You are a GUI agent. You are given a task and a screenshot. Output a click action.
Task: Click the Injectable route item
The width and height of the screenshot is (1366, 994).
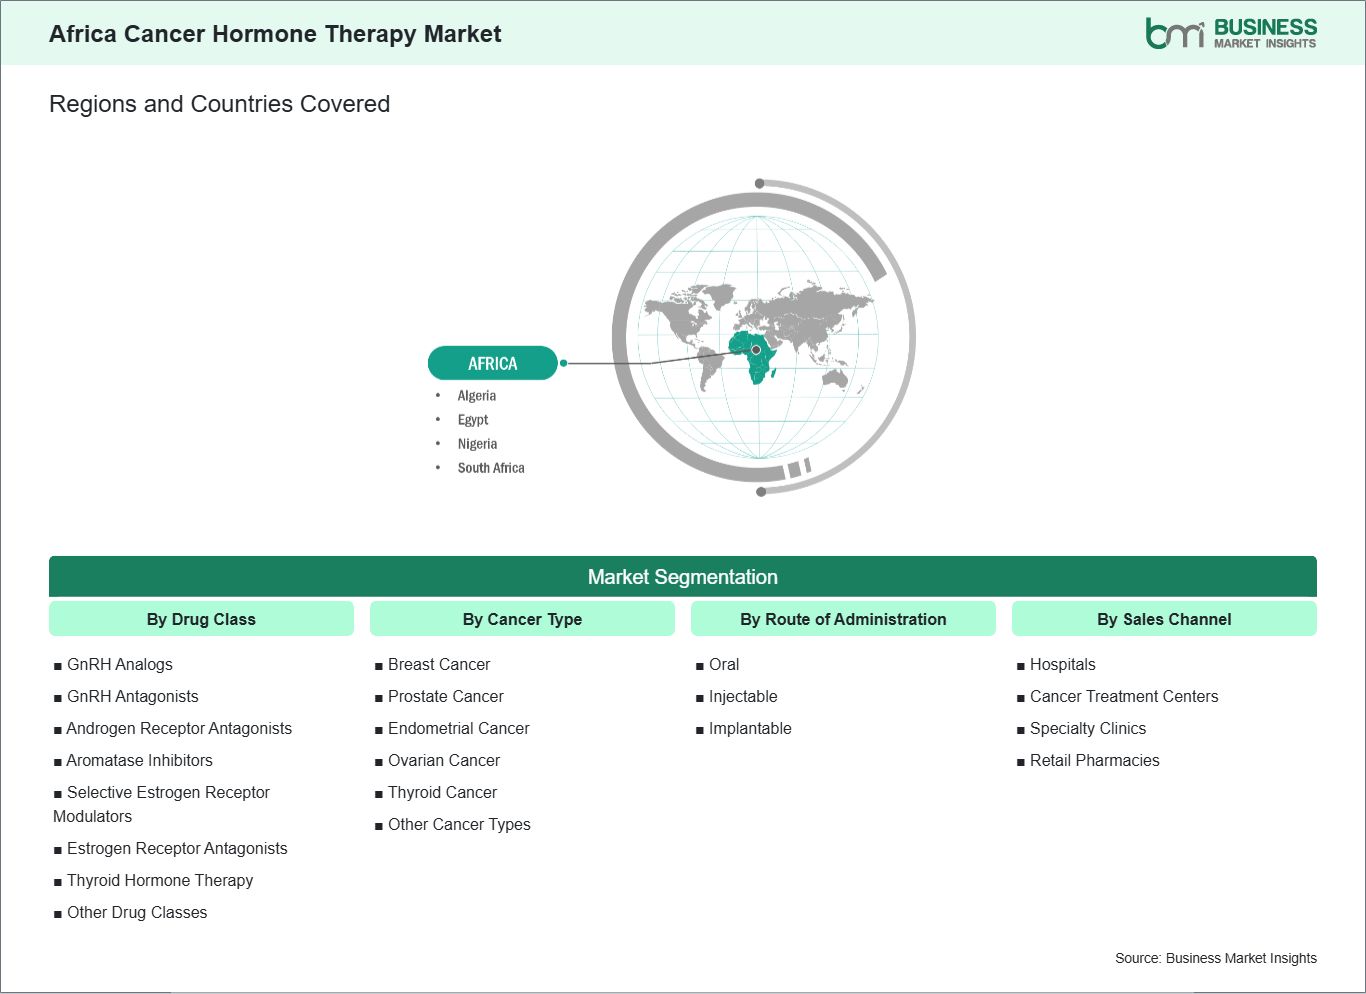[x=742, y=696]
